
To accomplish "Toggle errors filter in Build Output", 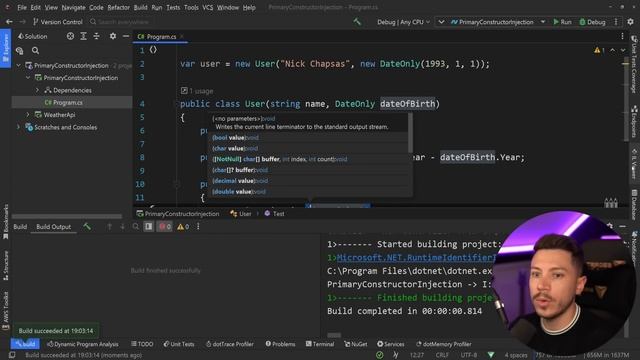I will coord(165,227).
